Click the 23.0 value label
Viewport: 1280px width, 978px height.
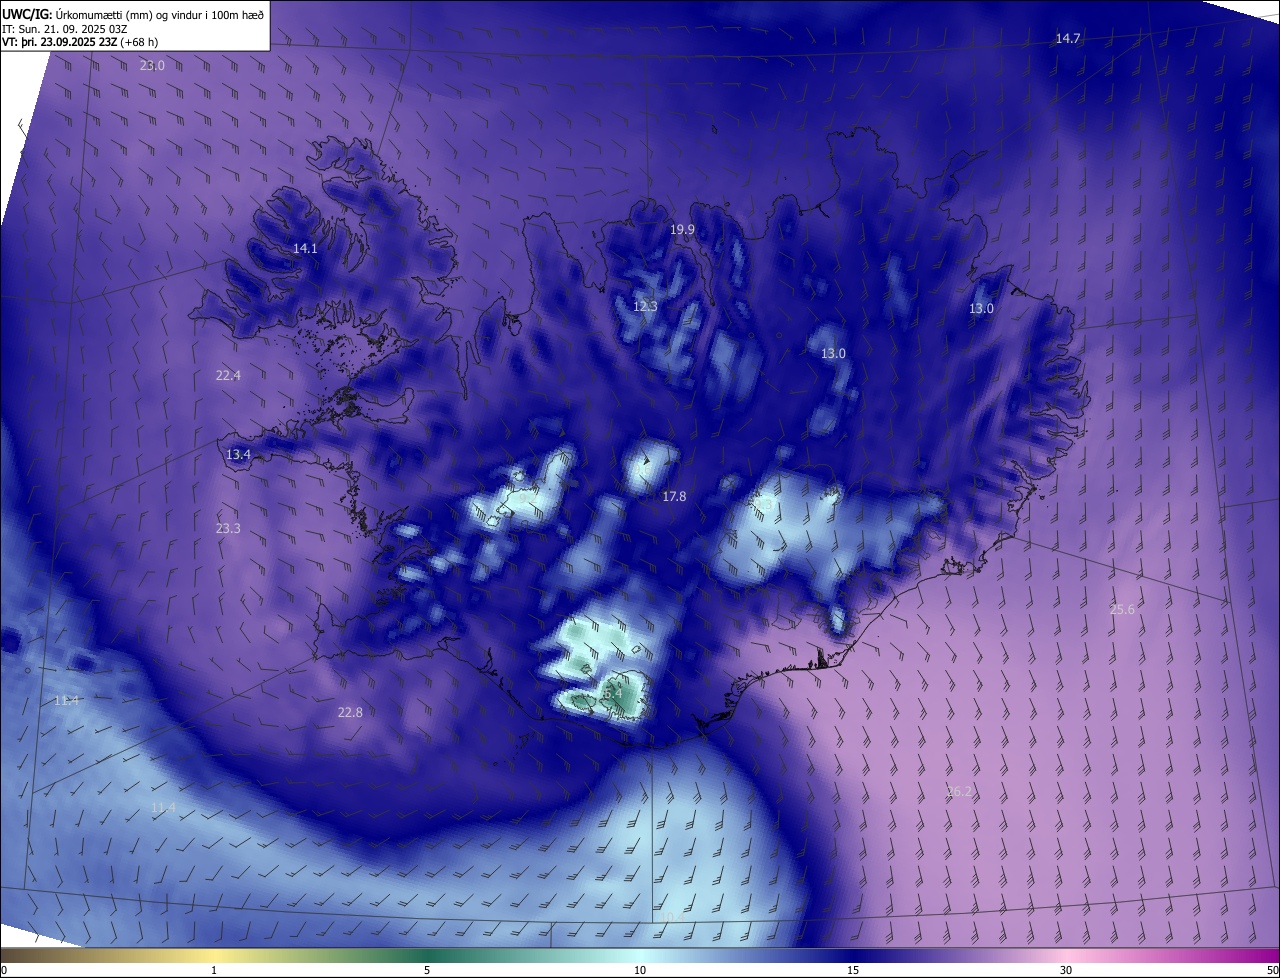point(152,65)
